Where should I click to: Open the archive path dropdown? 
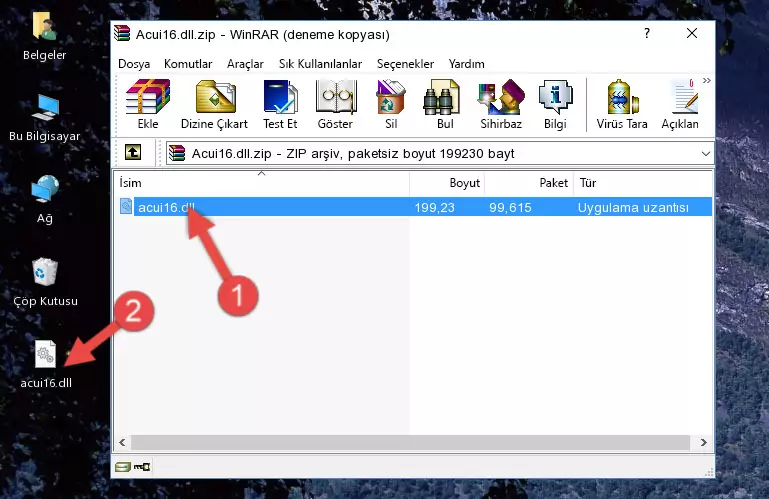706,154
